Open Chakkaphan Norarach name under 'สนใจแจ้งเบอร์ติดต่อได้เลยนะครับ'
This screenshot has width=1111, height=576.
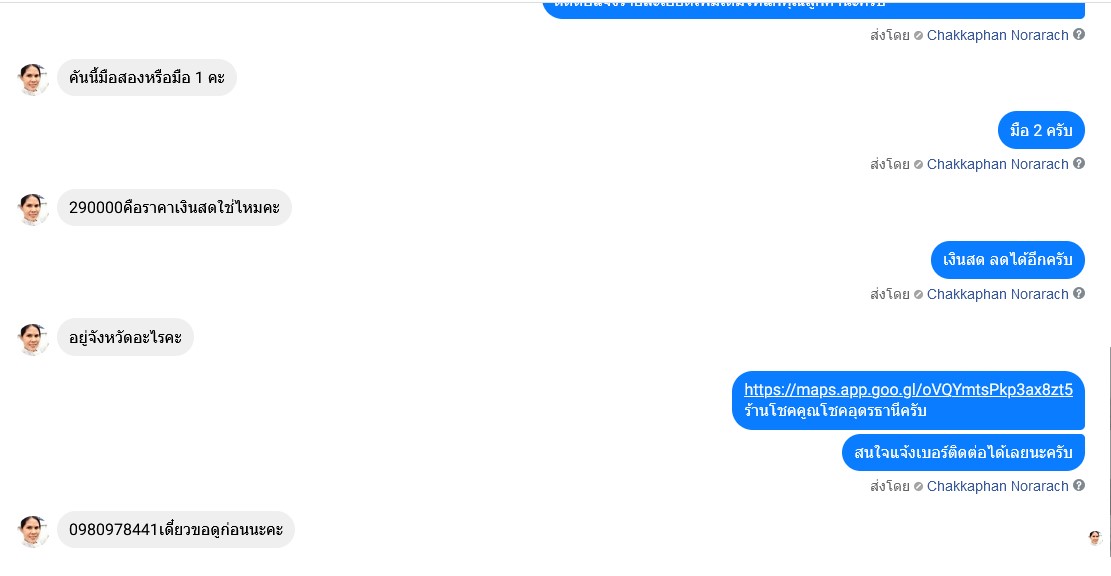click(997, 486)
